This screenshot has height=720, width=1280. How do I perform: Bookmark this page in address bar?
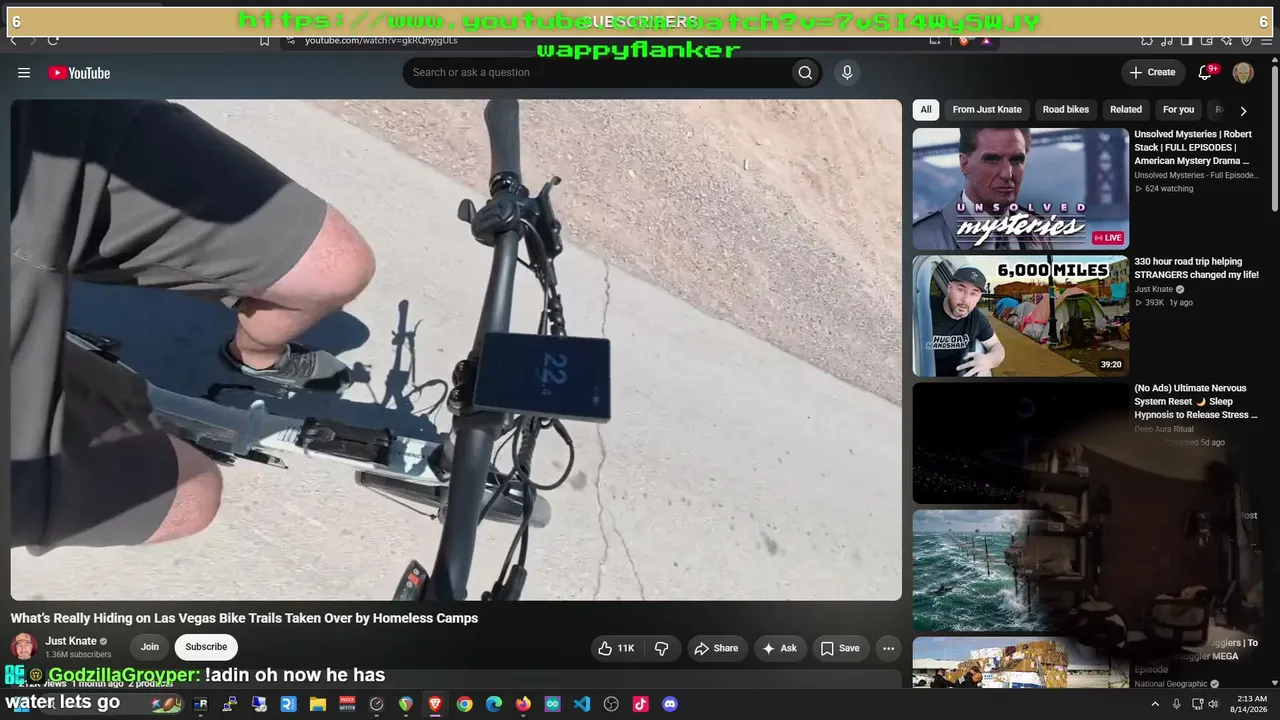pyautogui.click(x=264, y=40)
